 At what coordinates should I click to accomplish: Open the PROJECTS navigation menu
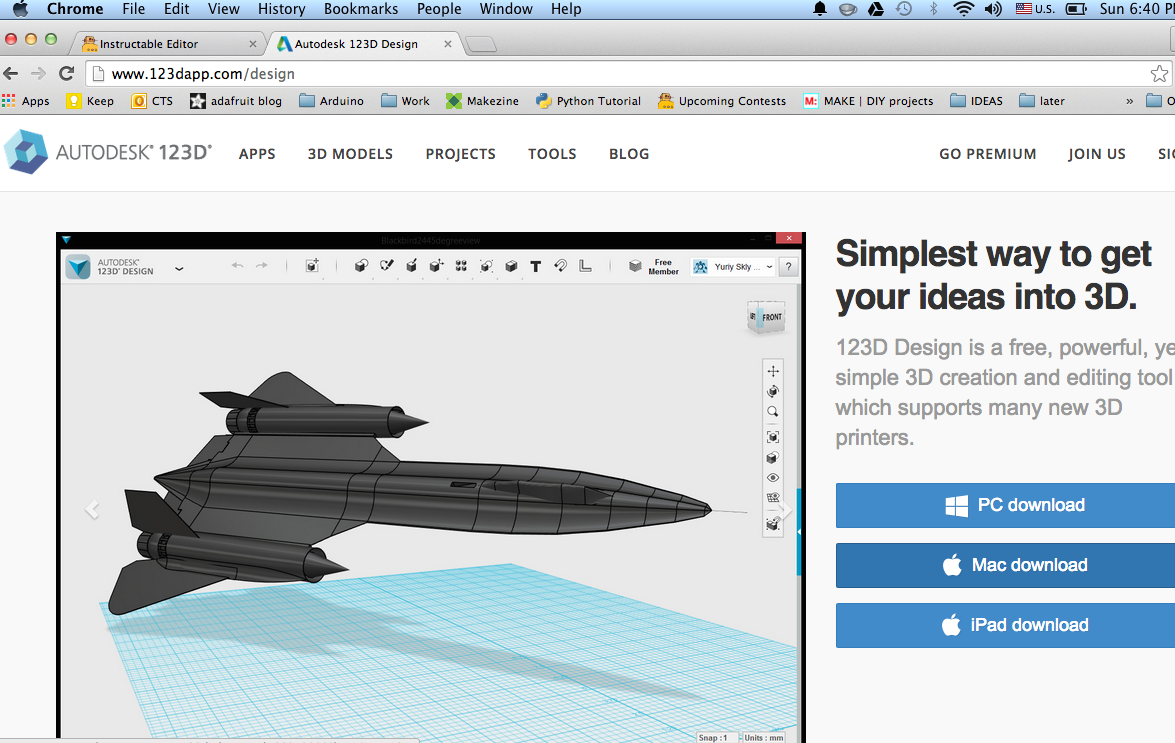coord(461,154)
